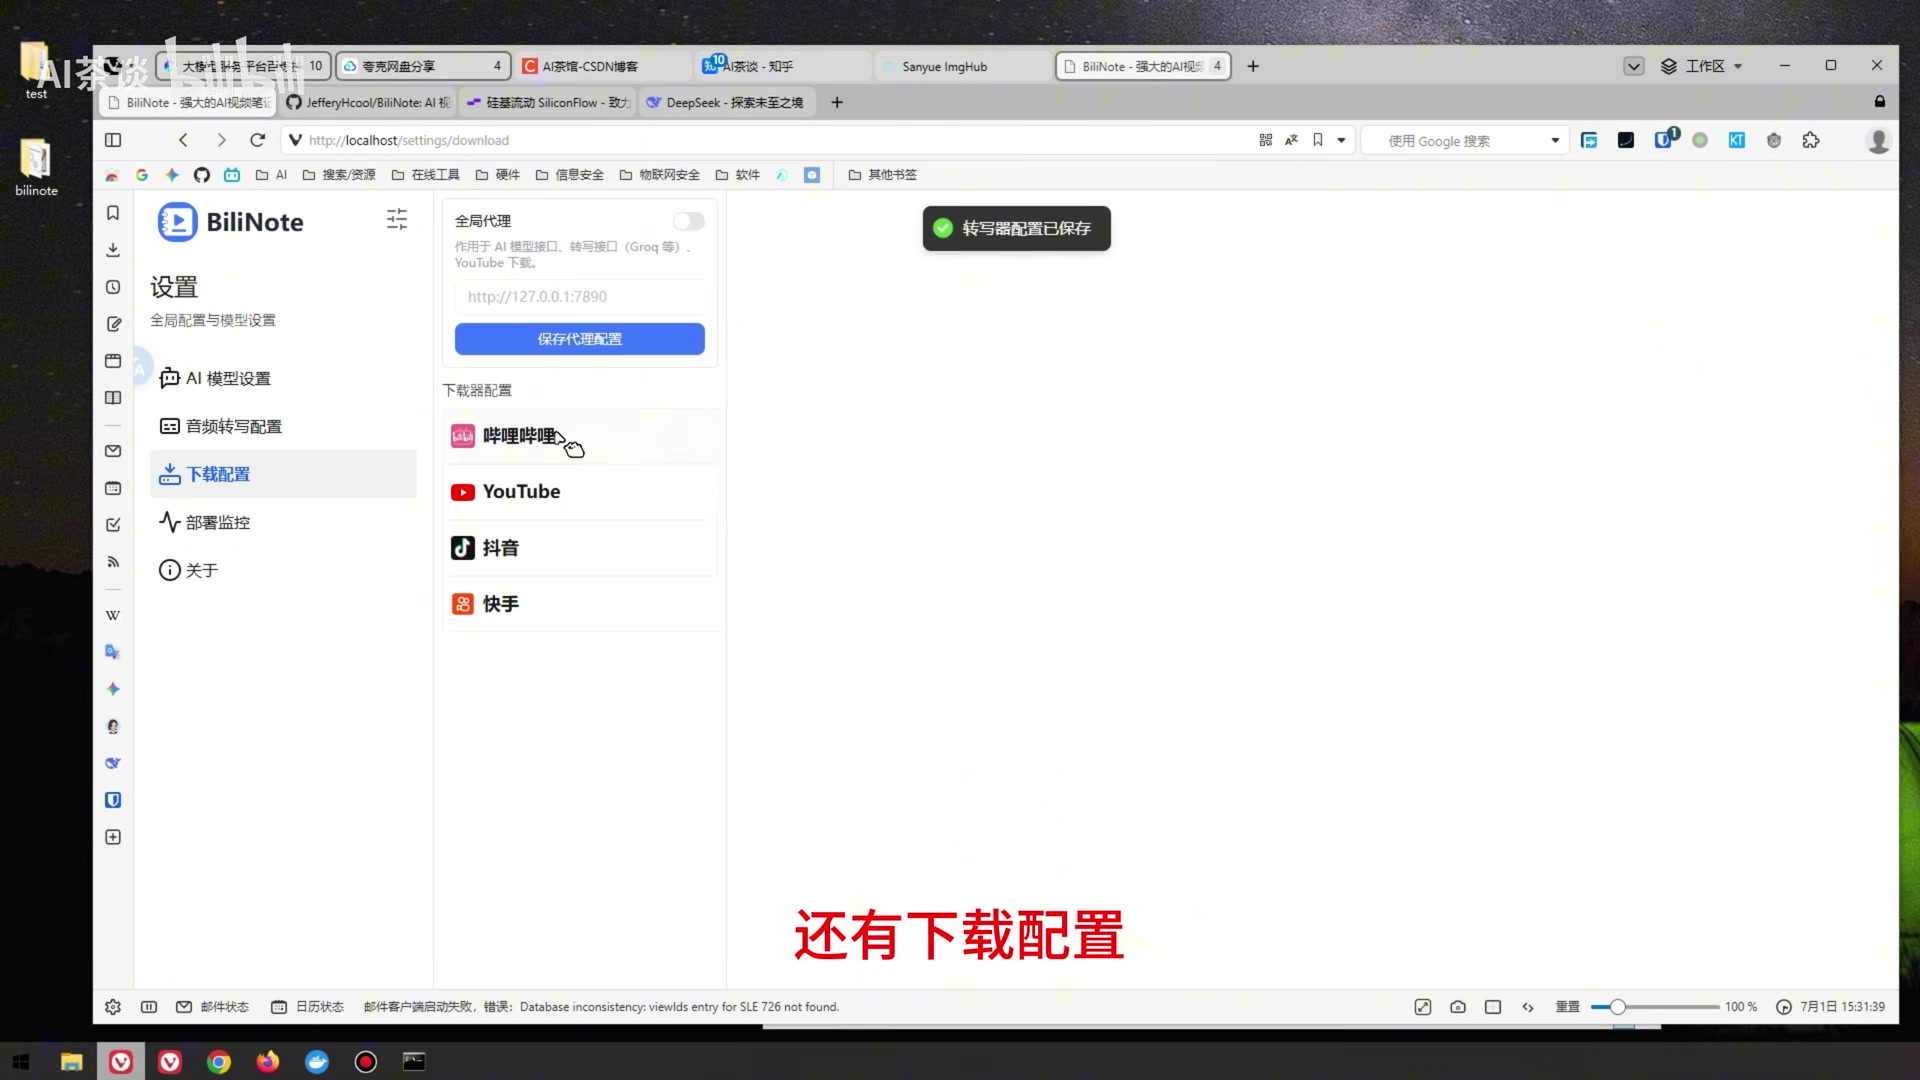Switch to the Sanyue ImgHub tab
This screenshot has height=1080, width=1920.
pyautogui.click(x=963, y=66)
